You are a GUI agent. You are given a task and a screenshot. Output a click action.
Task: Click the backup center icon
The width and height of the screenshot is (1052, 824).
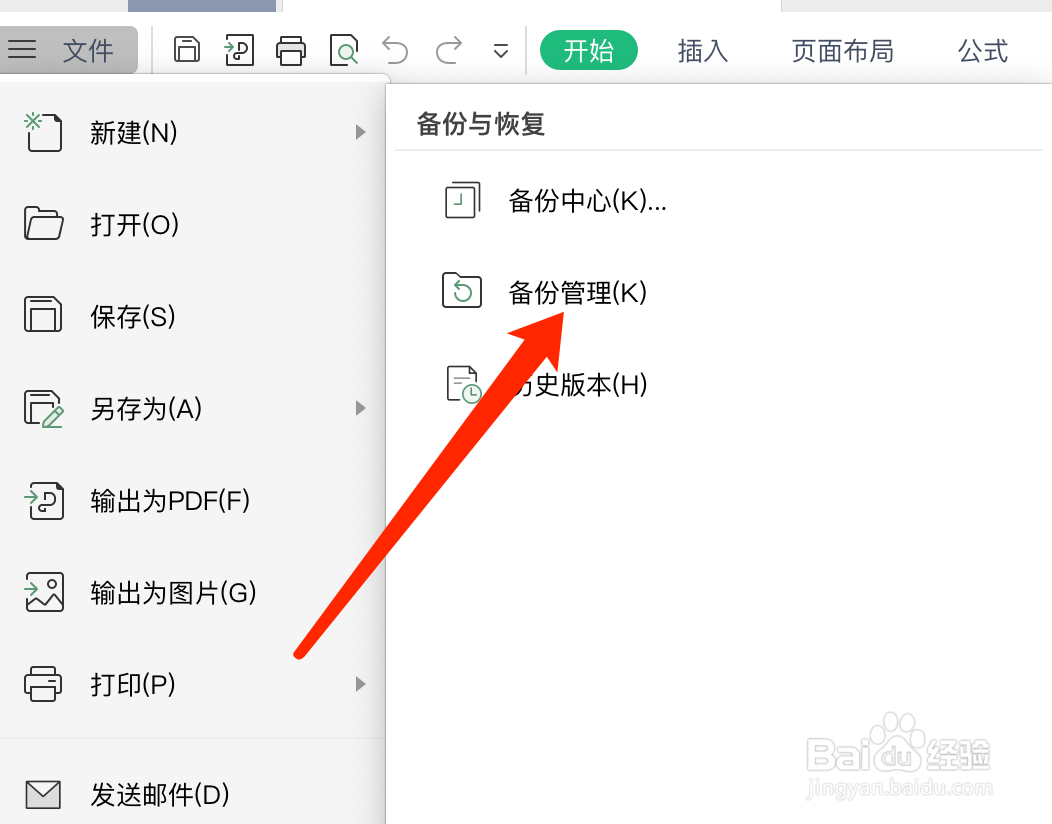(x=463, y=200)
